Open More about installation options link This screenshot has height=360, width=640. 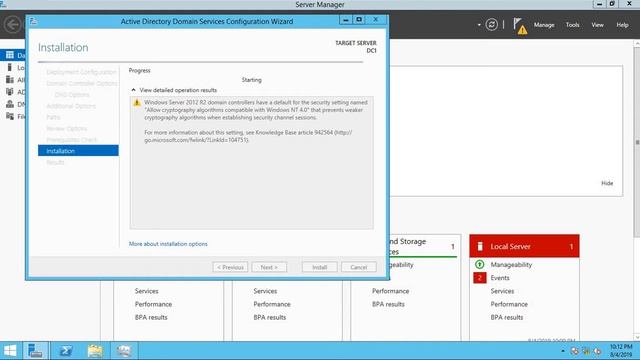[x=168, y=244]
